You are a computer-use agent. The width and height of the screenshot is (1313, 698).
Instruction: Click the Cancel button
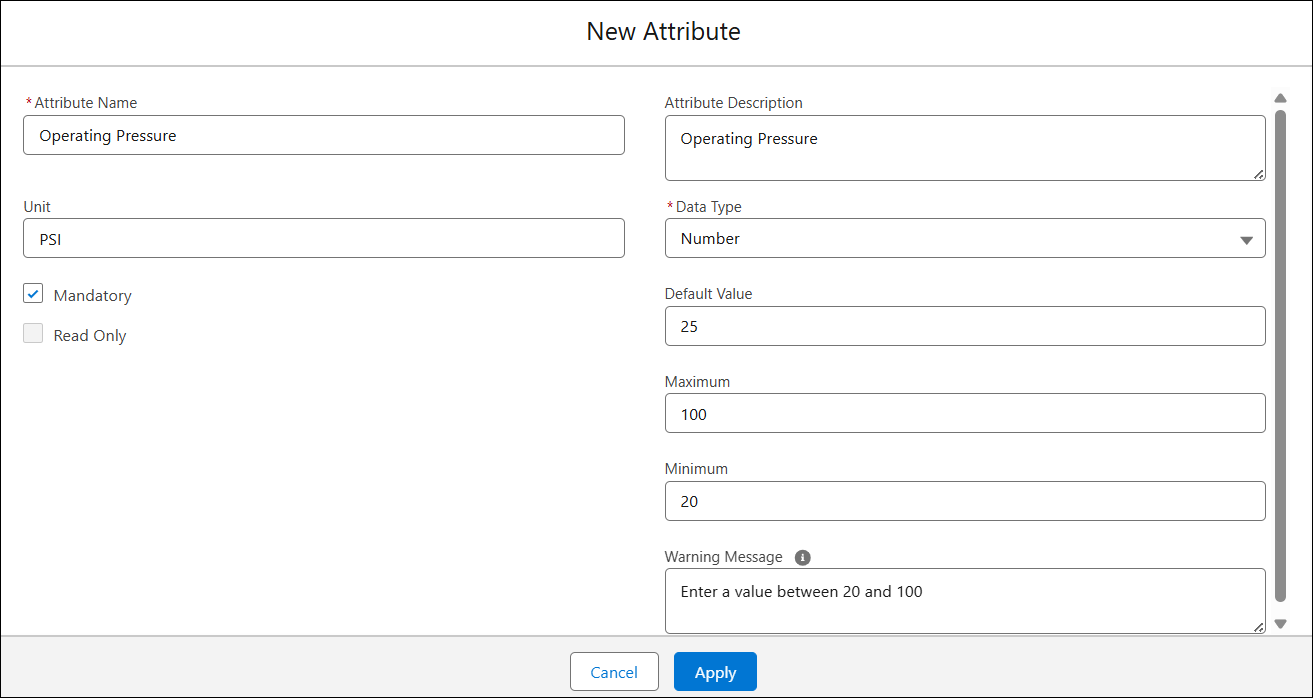coord(614,672)
